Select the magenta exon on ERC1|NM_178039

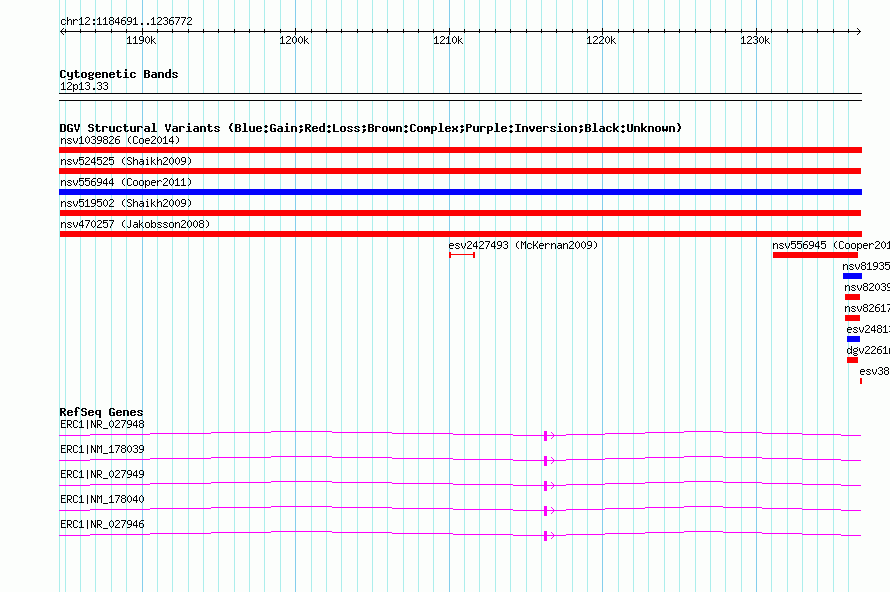(545, 461)
